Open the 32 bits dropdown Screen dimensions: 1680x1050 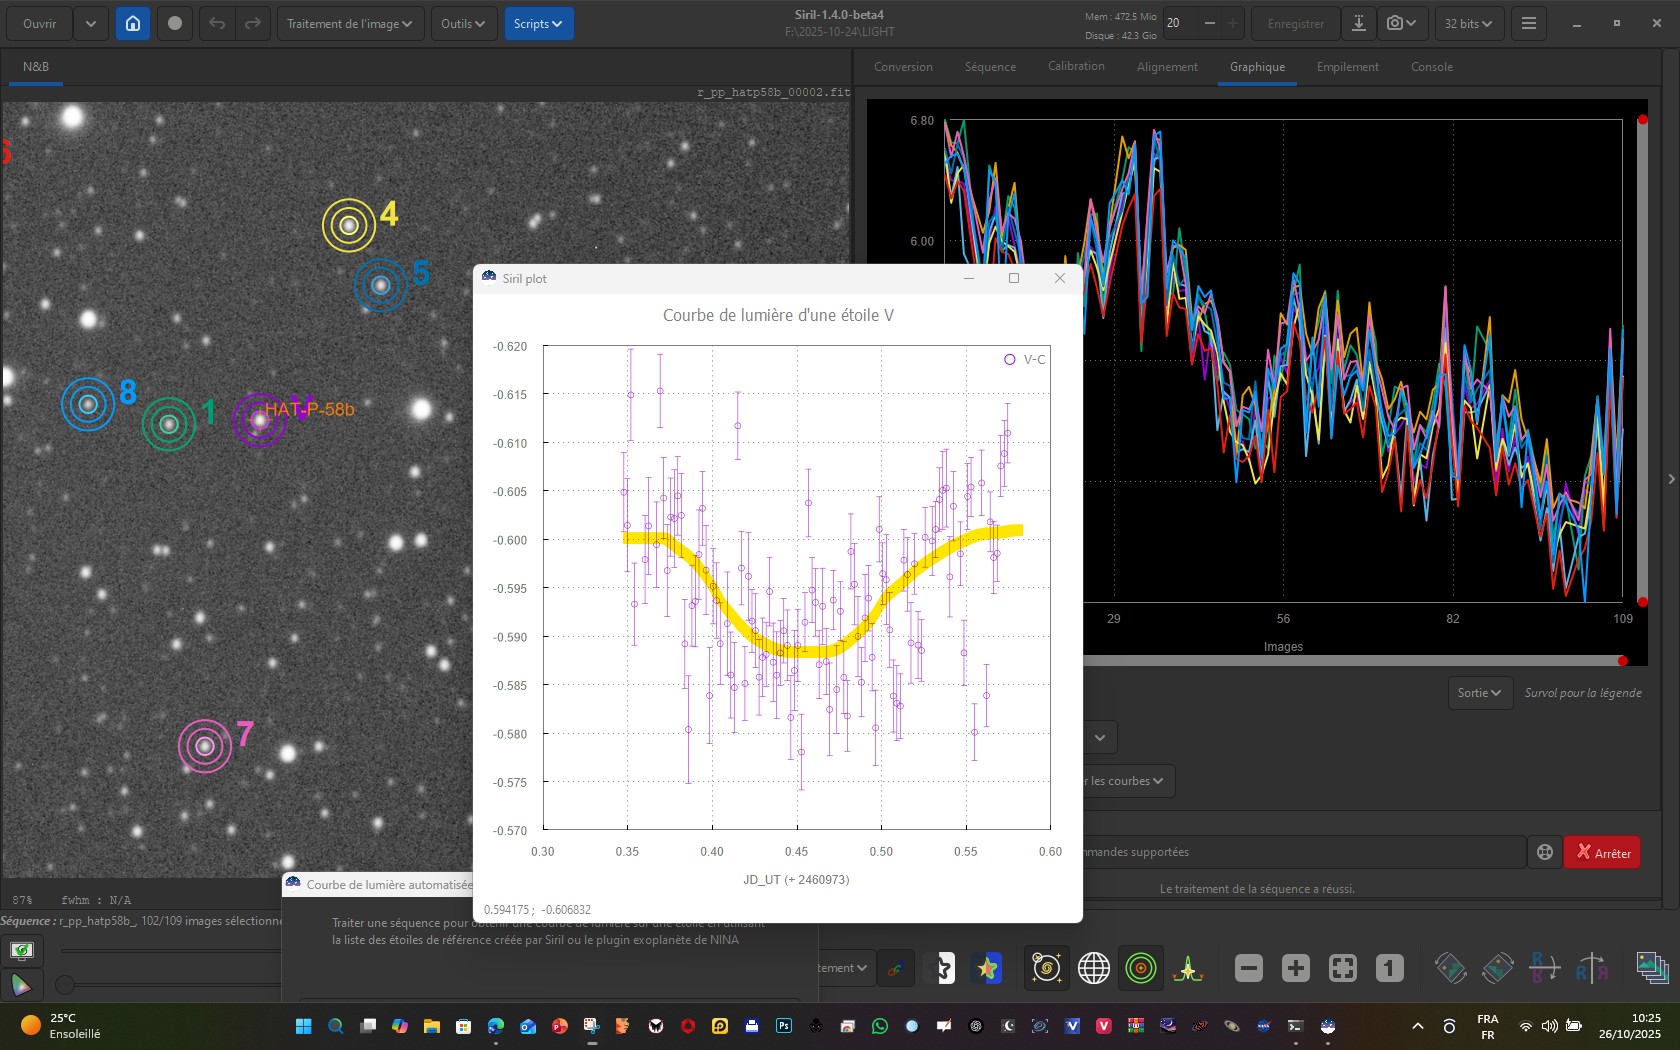point(1468,23)
